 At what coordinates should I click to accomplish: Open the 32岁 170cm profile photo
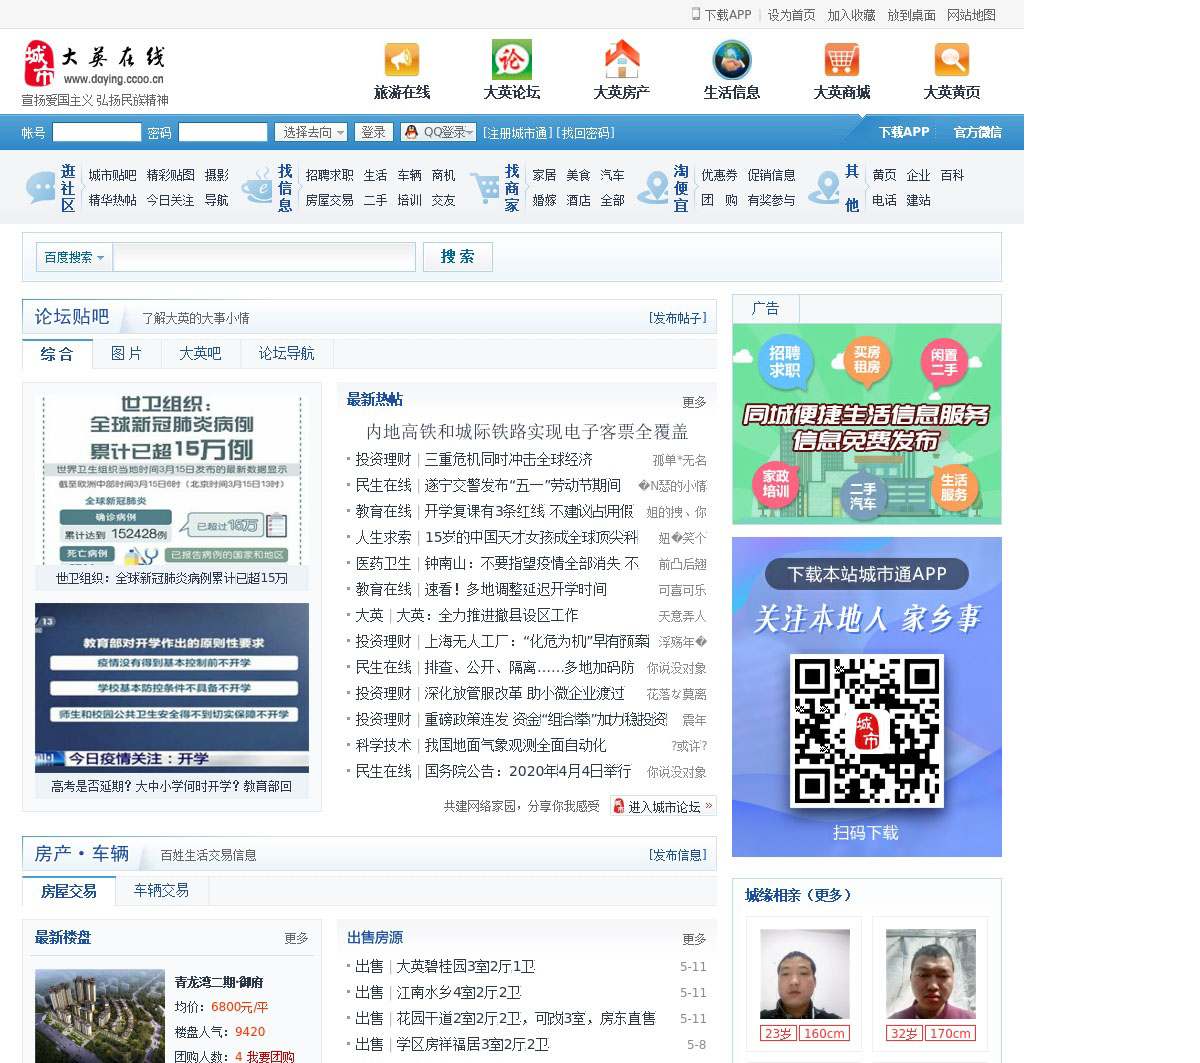(931, 974)
